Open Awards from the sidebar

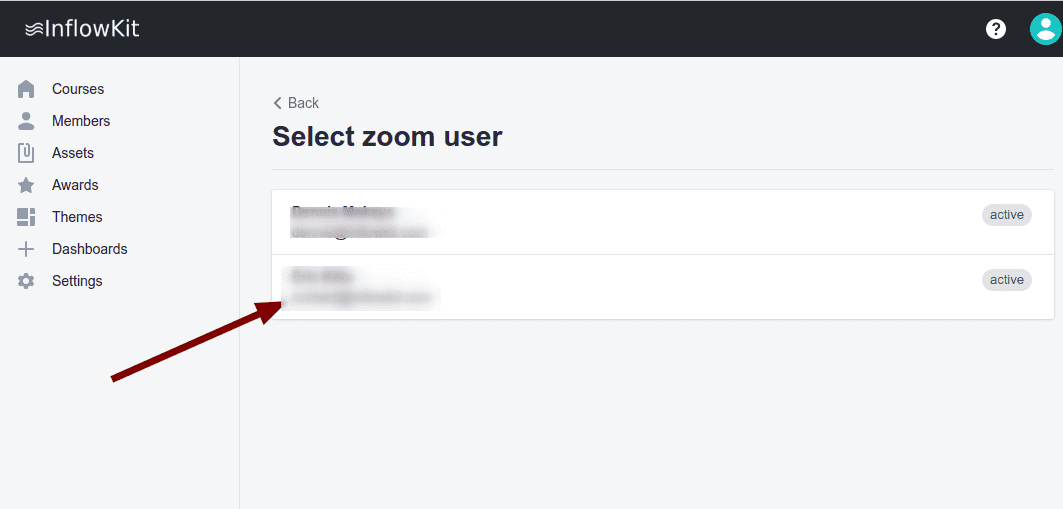(x=75, y=185)
